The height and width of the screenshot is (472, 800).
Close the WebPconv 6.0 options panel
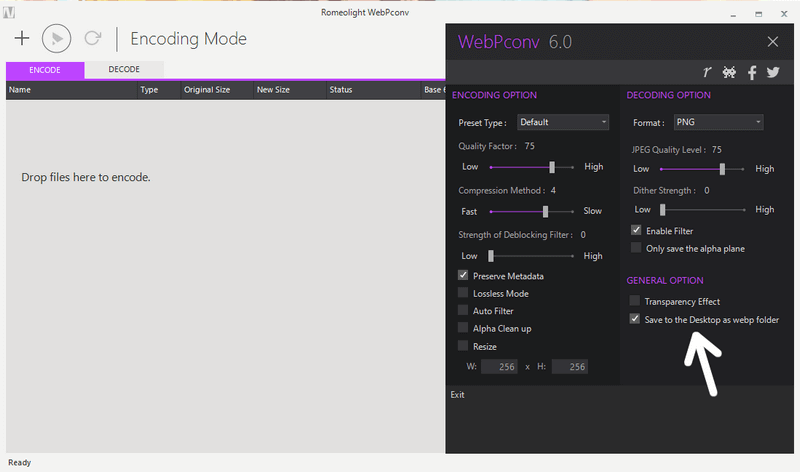[773, 42]
